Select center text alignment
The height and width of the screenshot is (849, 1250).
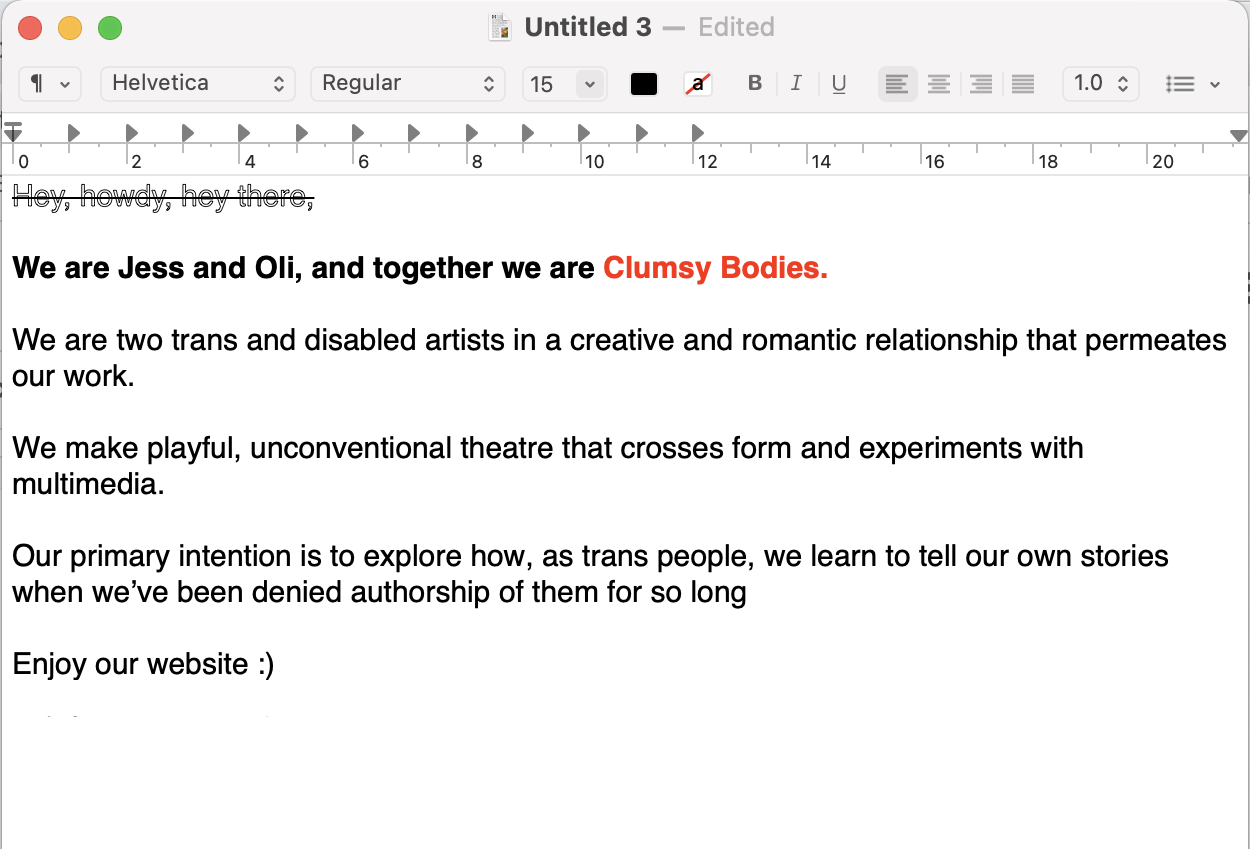coord(938,84)
